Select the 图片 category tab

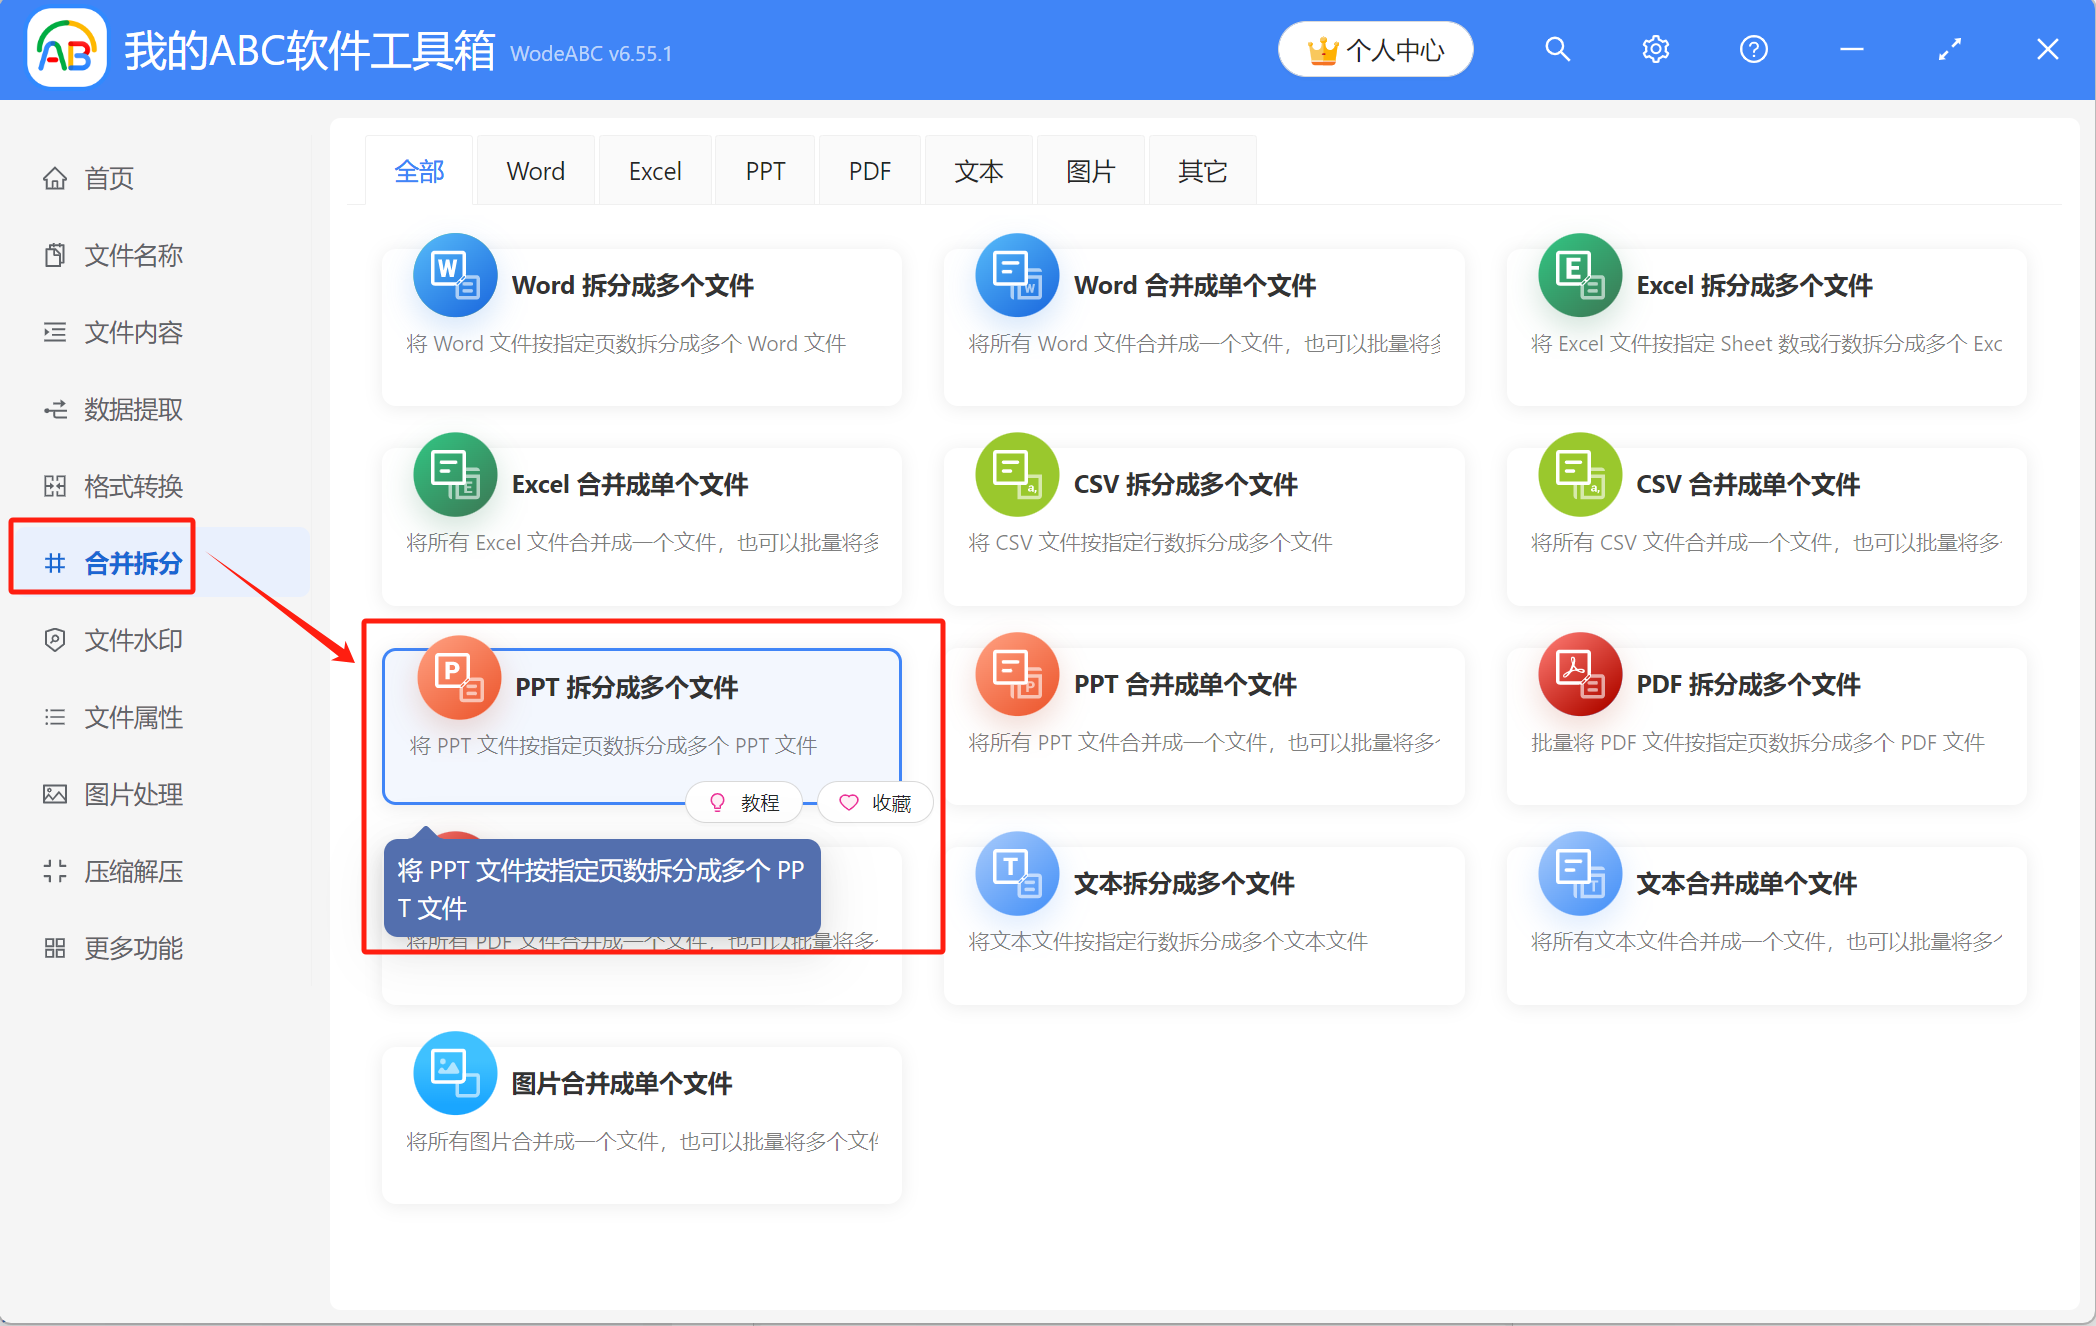click(1090, 171)
